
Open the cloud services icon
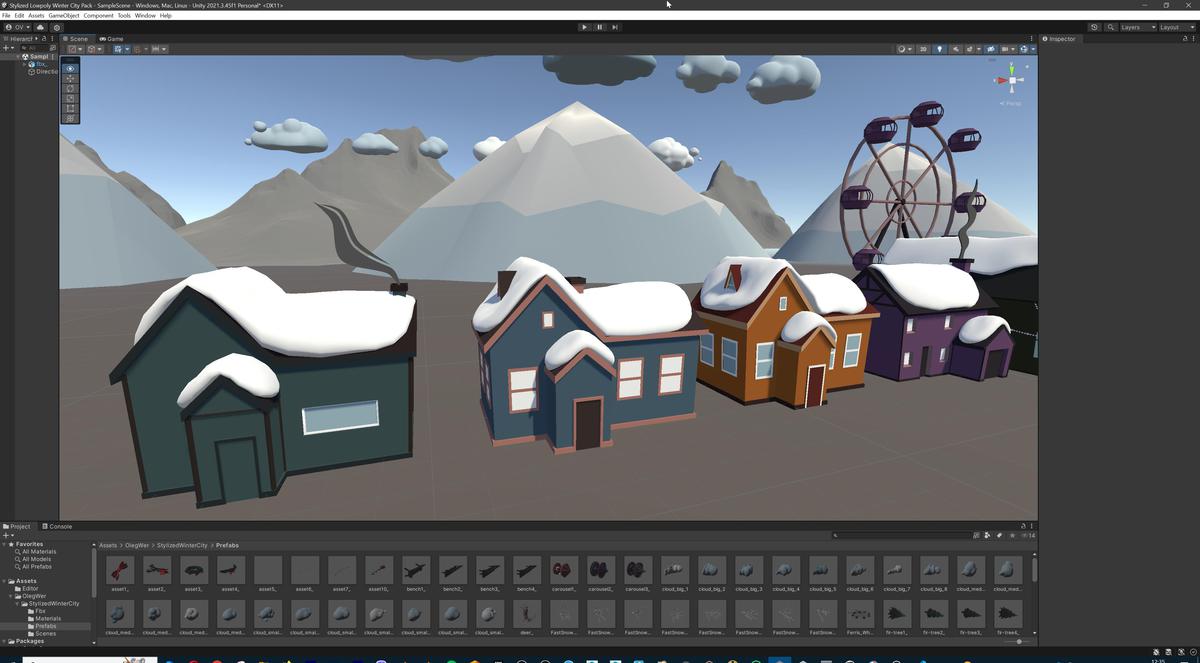pyautogui.click(x=41, y=27)
